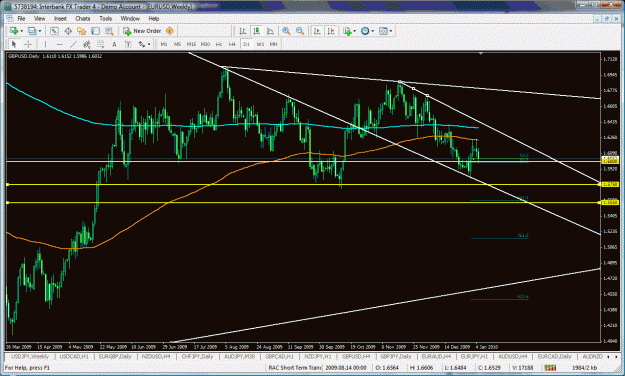The width and height of the screenshot is (625, 376).
Task: Set timeframe to H4
Action: point(232,44)
